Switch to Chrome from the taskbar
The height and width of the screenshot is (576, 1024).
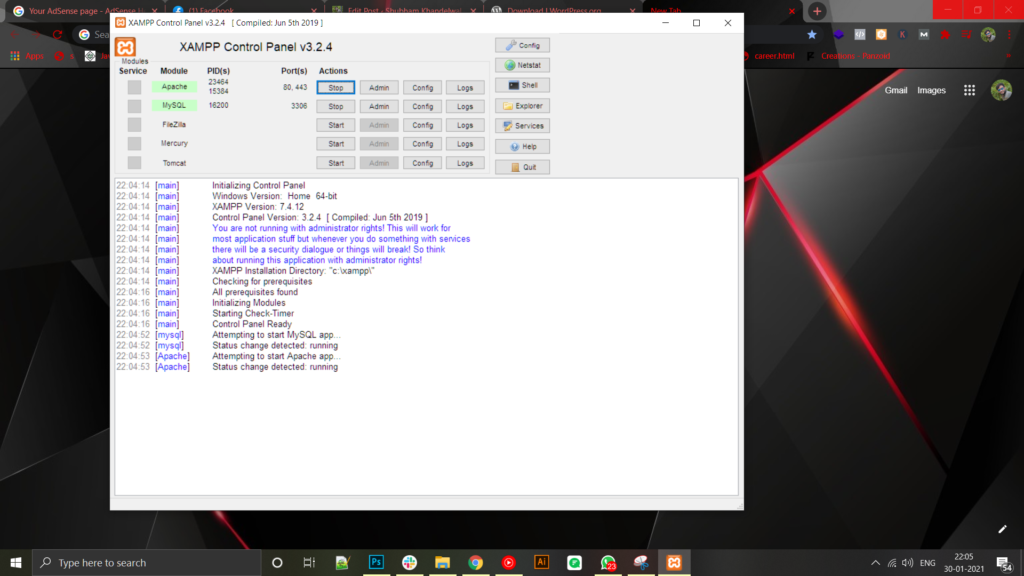(x=475, y=562)
